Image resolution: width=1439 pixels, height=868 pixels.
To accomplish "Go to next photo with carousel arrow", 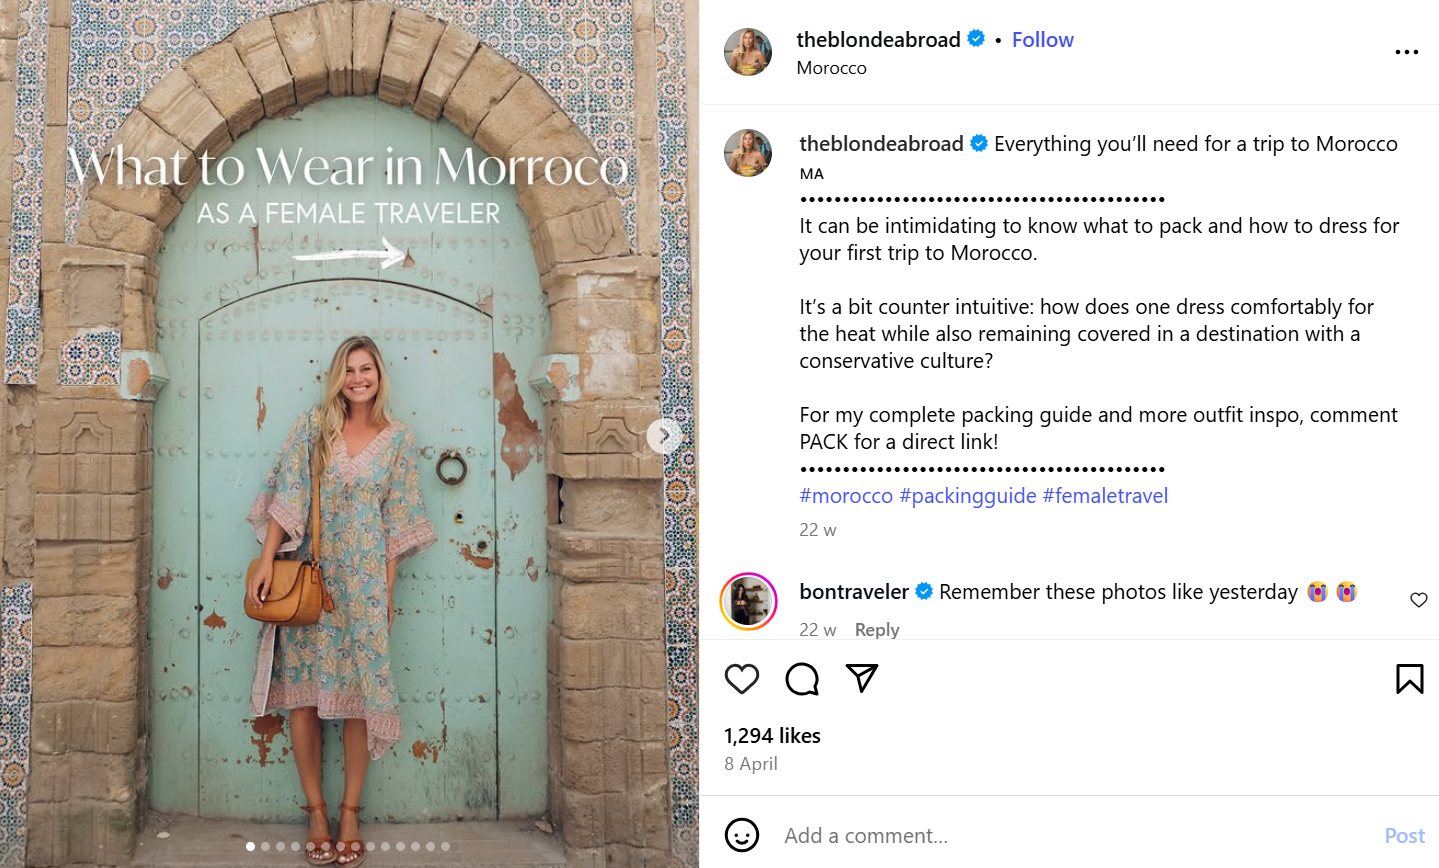I will 664,436.
